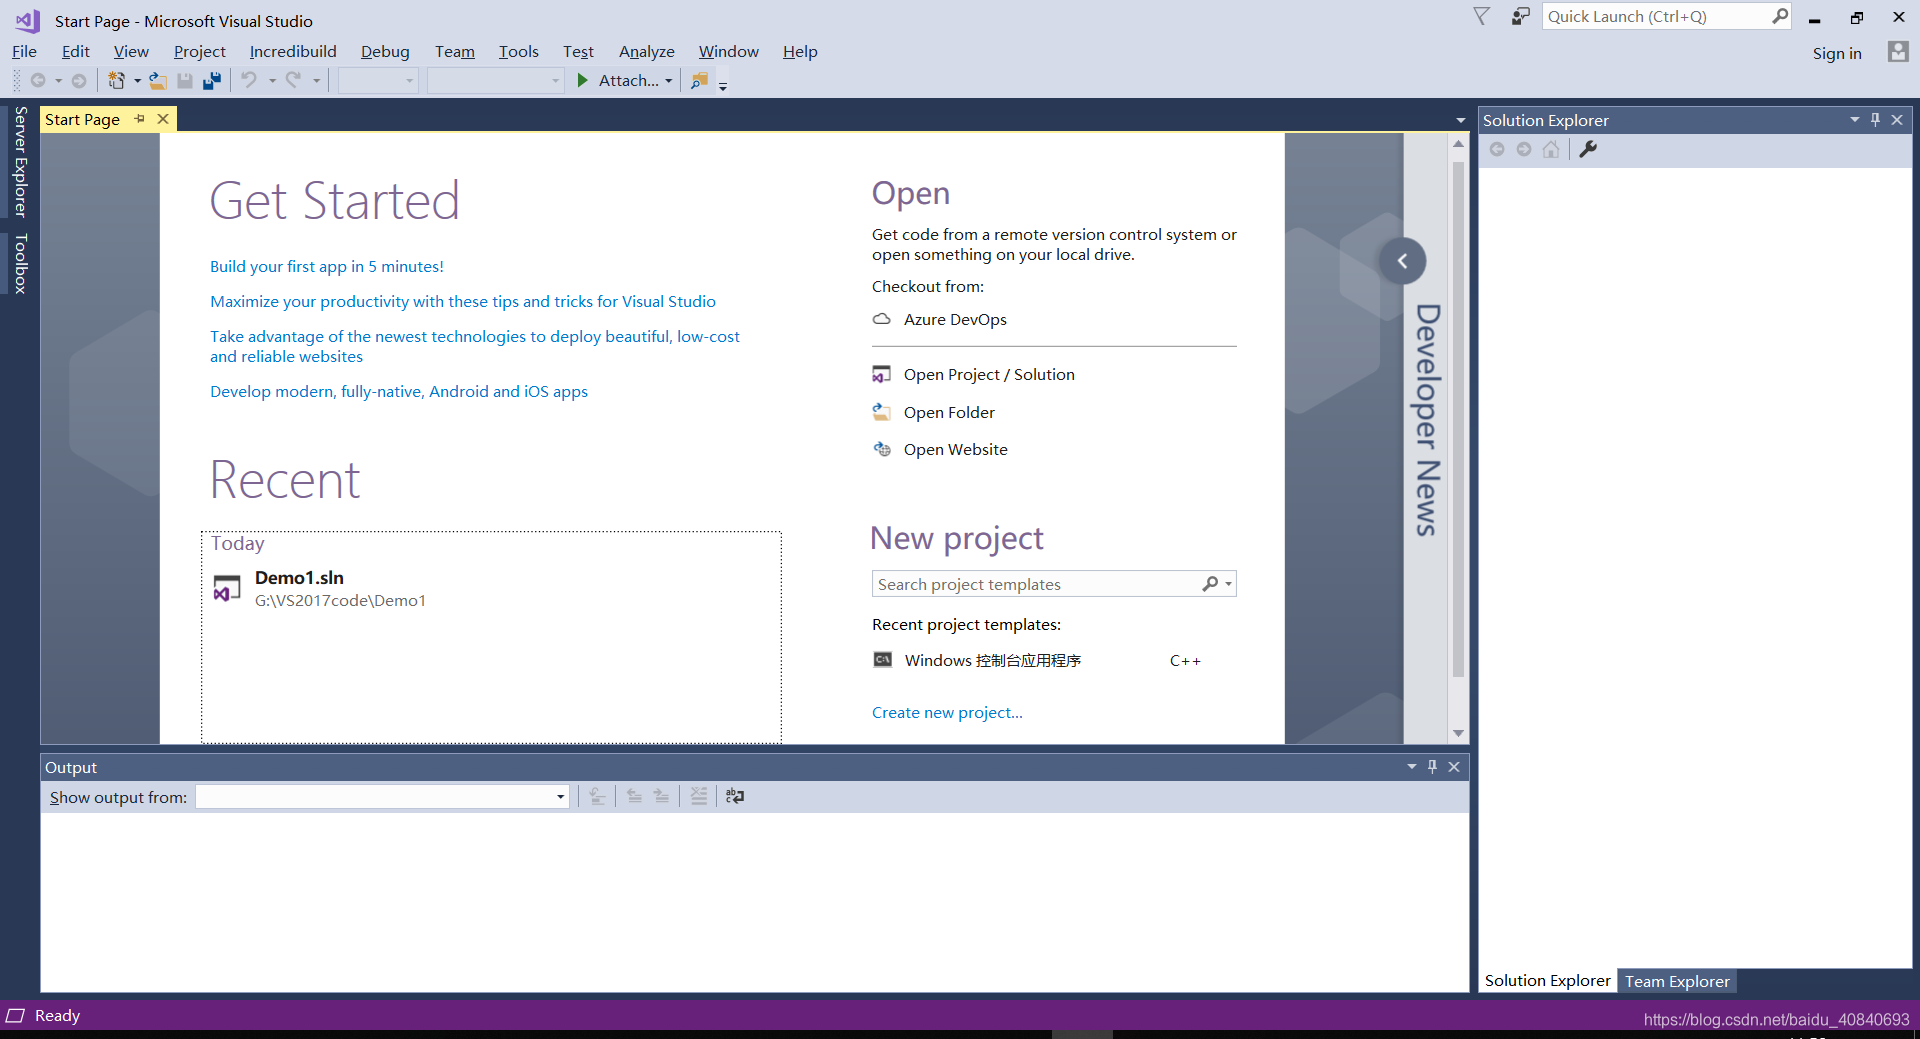Toggle auto-hide pin on Output panel

[x=1432, y=767]
